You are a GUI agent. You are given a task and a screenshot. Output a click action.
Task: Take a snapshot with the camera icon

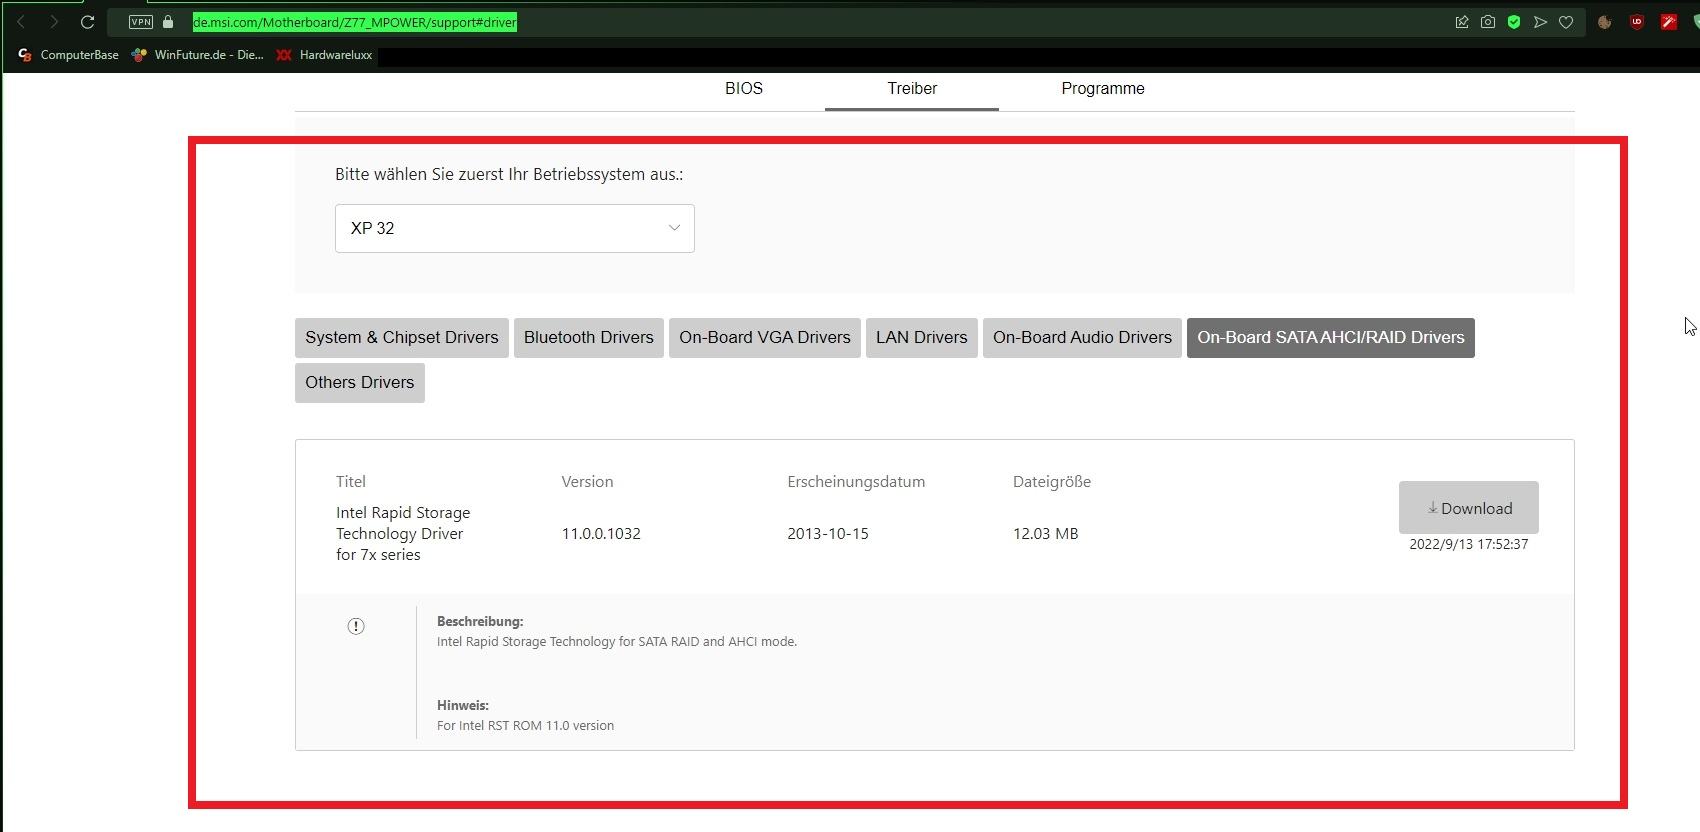(1488, 22)
